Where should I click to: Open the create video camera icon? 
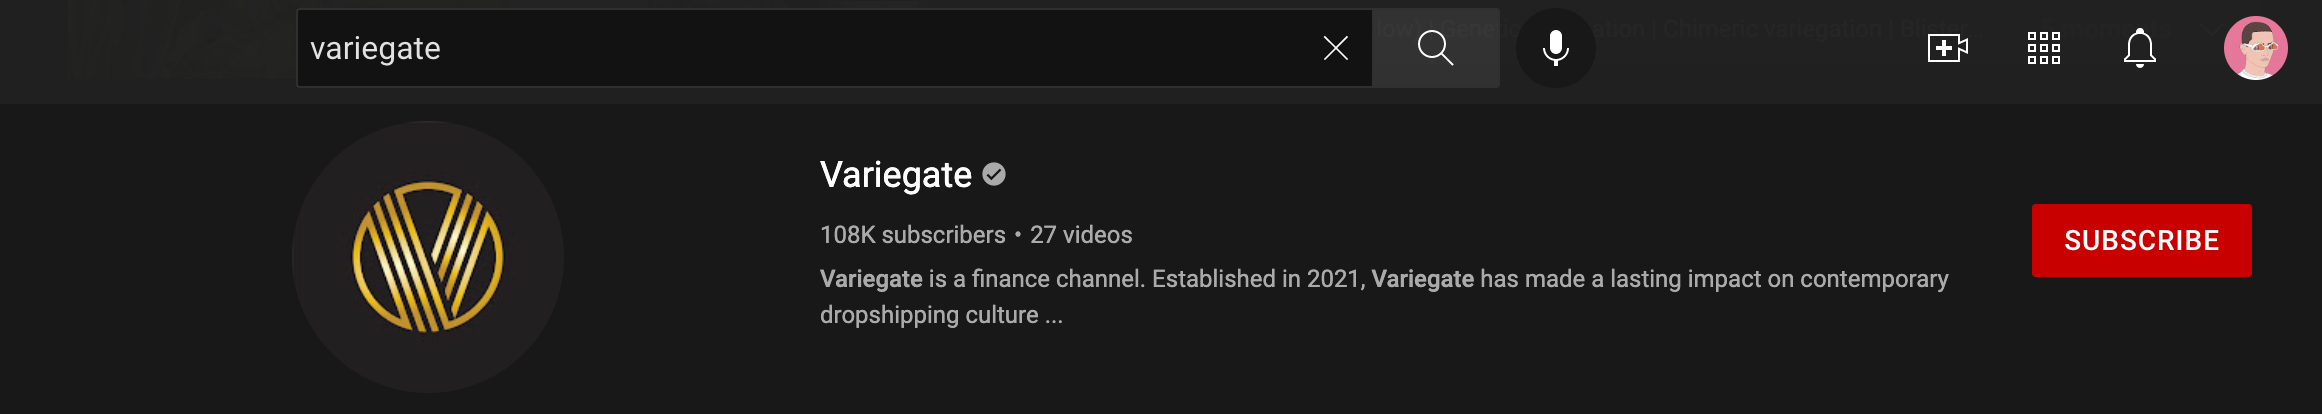[x=1947, y=48]
